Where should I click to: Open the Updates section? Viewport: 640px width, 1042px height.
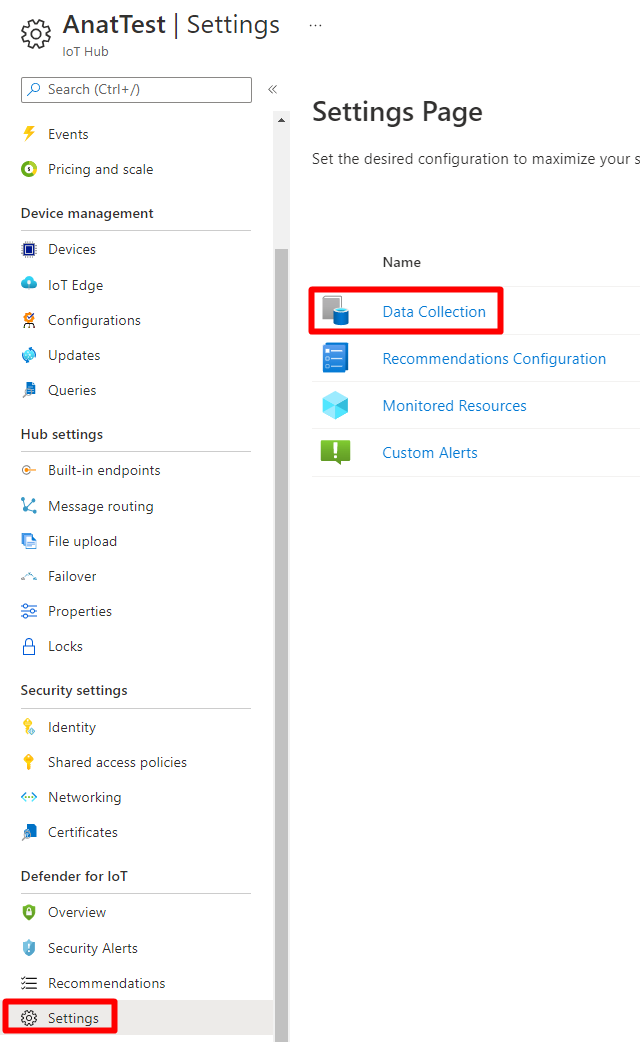pyautogui.click(x=31, y=354)
